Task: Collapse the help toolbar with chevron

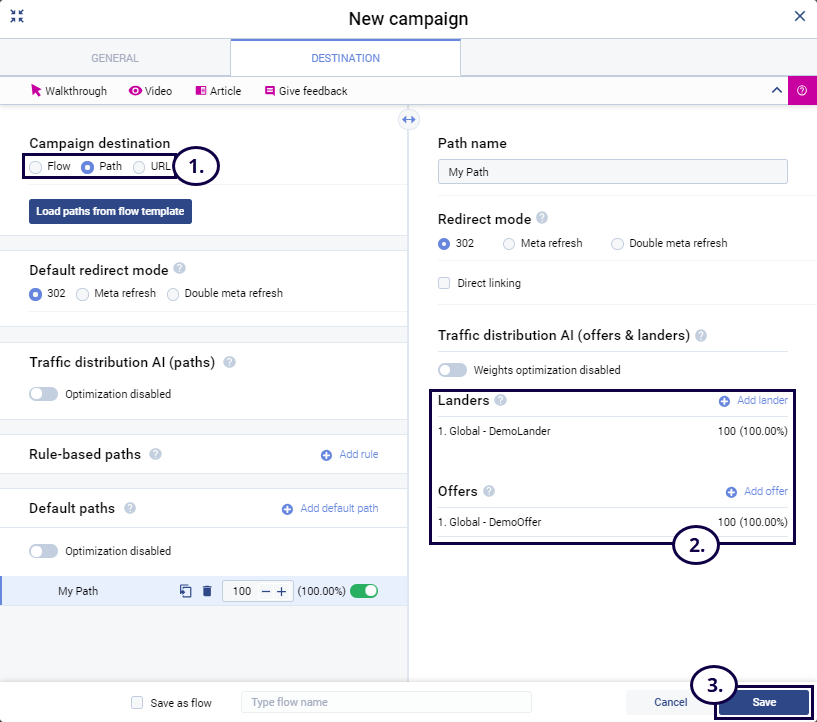Action: pyautogui.click(x=775, y=90)
